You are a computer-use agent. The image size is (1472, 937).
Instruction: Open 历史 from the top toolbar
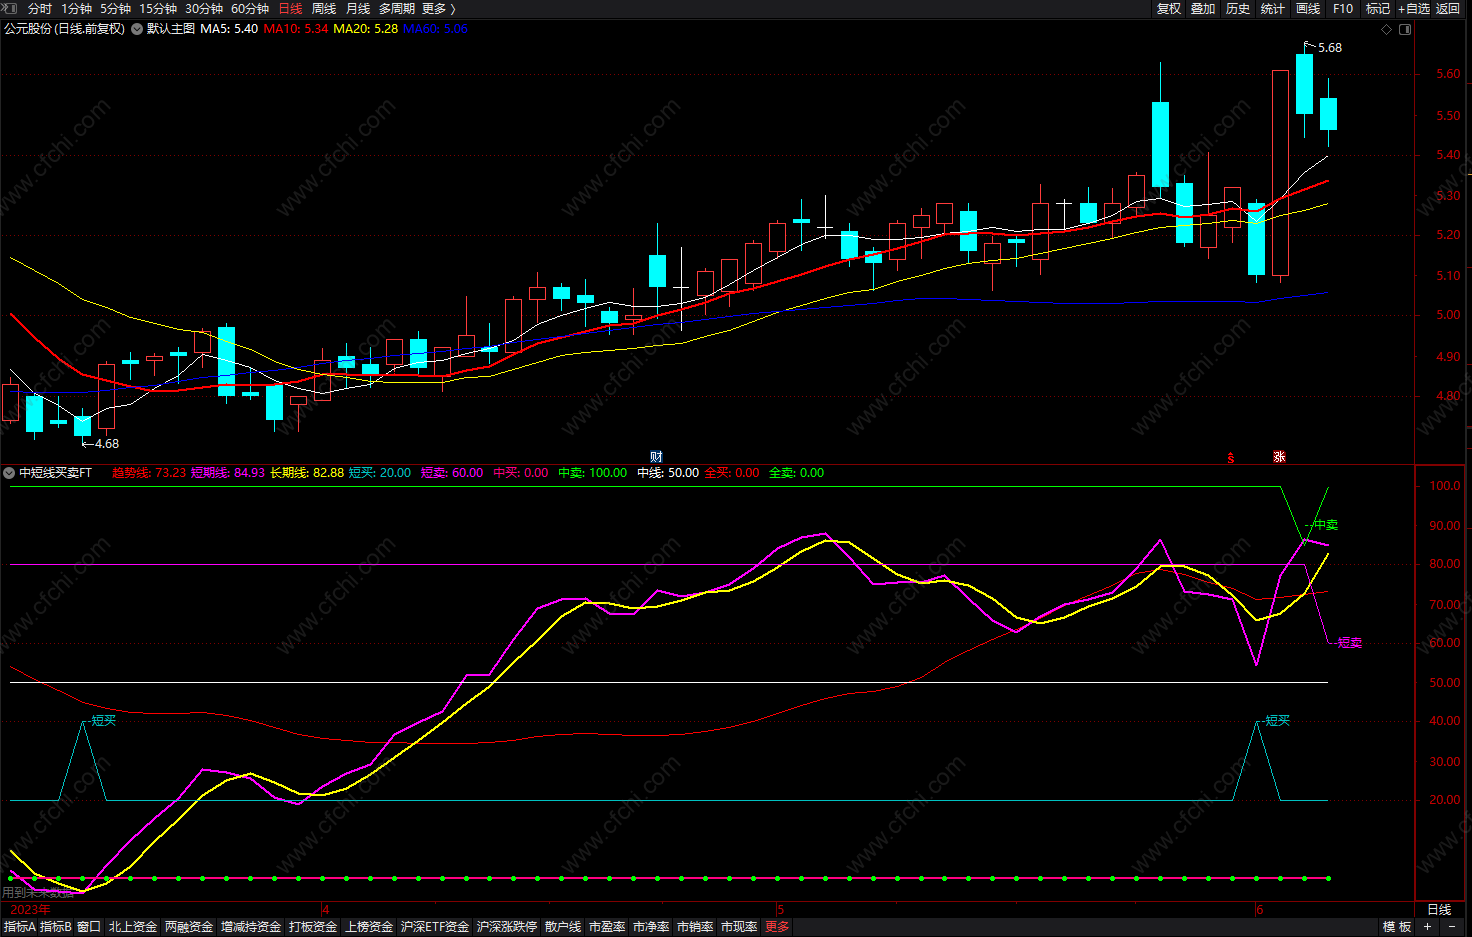coord(1238,8)
